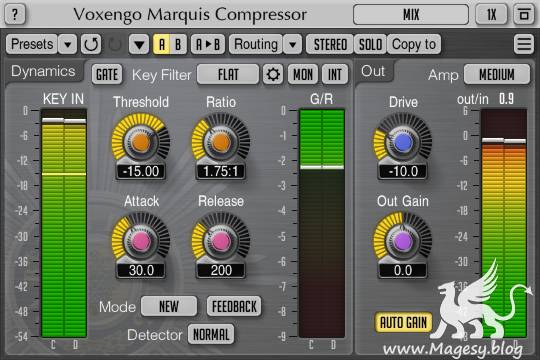540x360 pixels.
Task: Click the pink Attack knob
Action: [141, 241]
